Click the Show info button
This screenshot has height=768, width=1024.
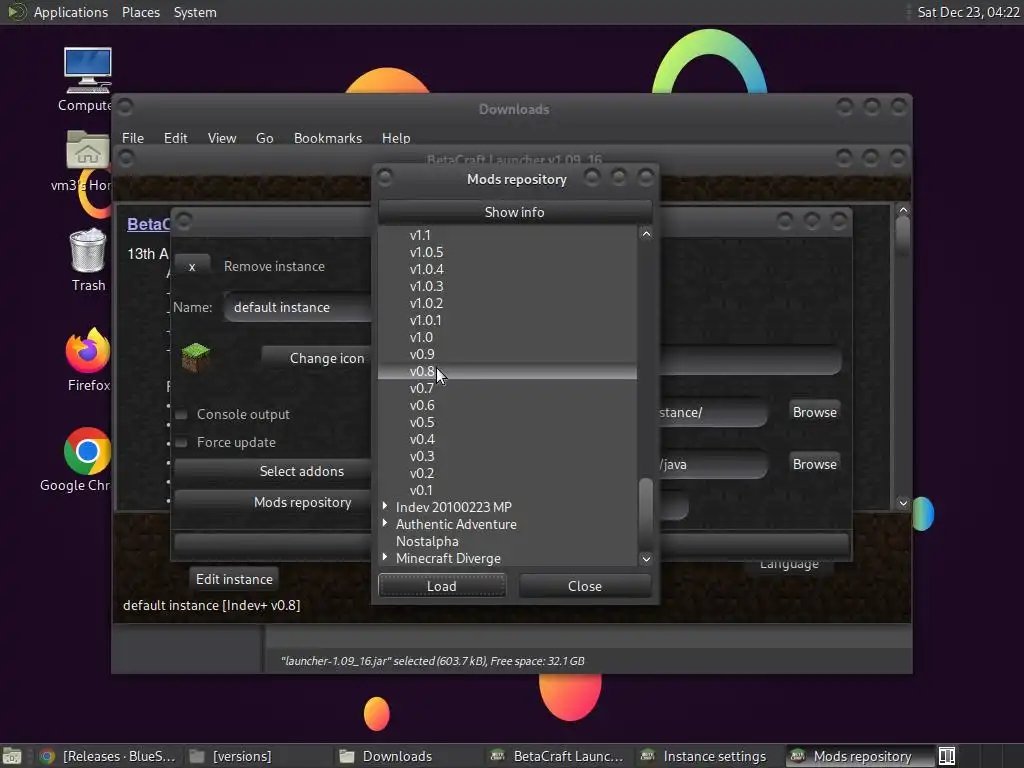click(x=515, y=212)
